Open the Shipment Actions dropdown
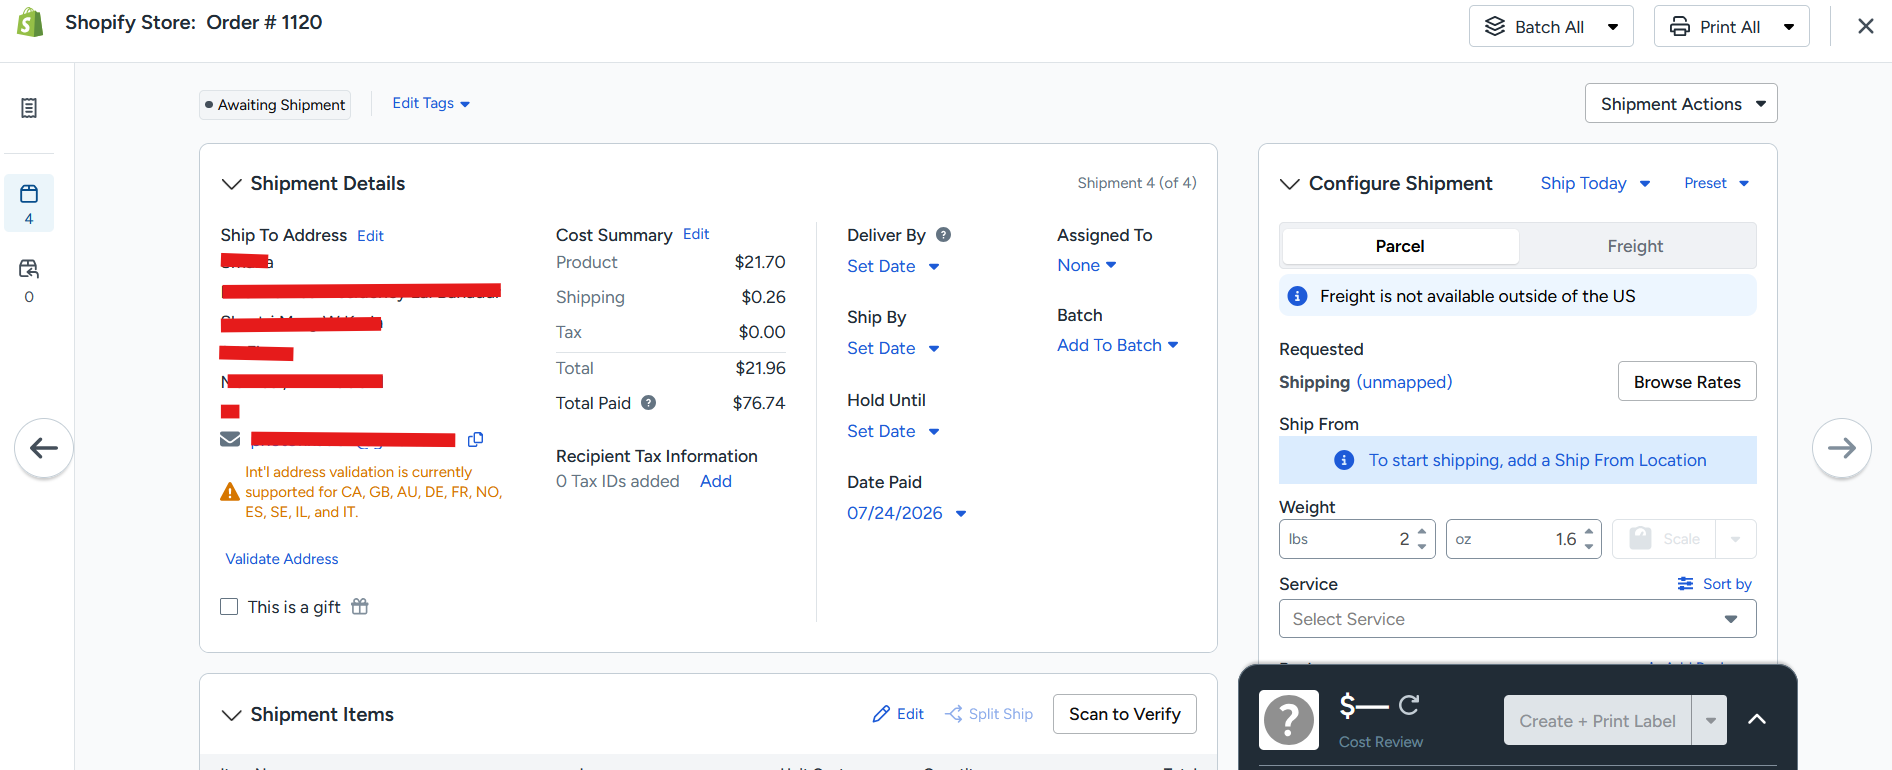 coord(1681,103)
